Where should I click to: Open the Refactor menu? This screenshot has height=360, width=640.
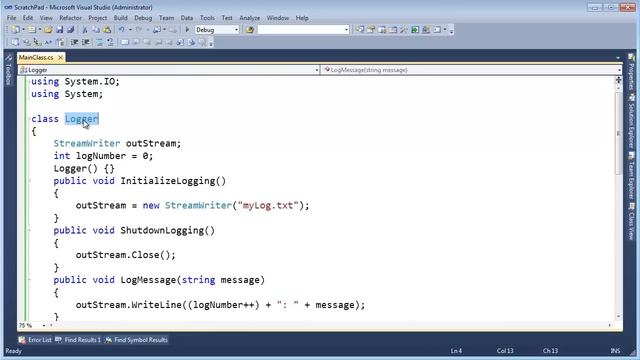coord(70,18)
